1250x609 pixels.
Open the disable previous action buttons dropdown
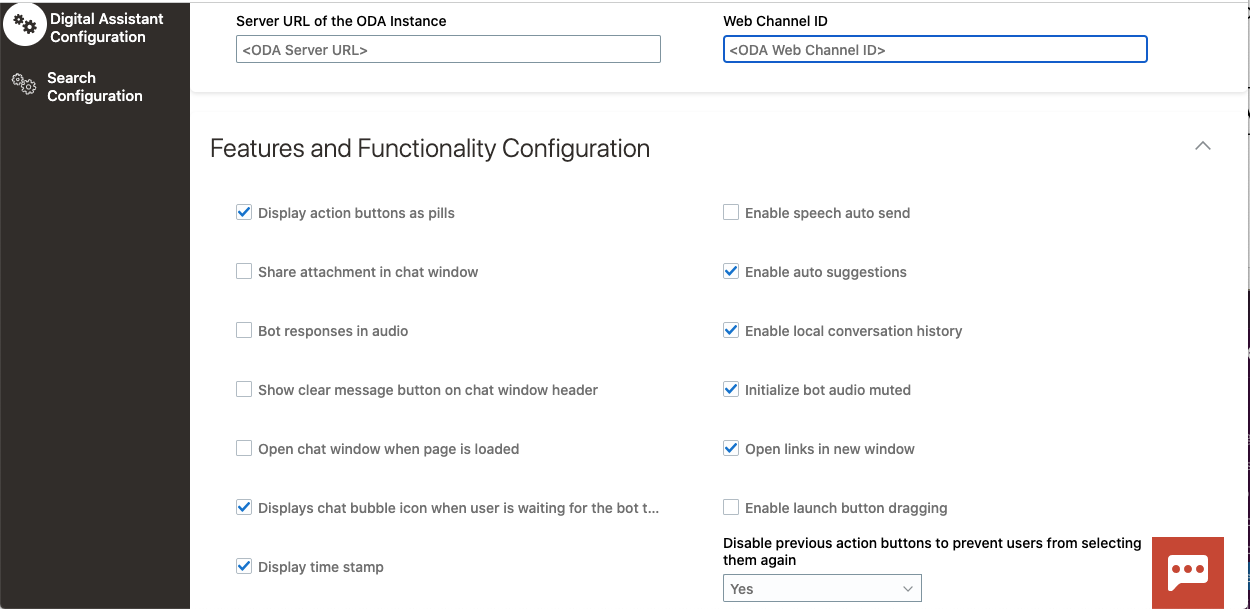tap(822, 589)
